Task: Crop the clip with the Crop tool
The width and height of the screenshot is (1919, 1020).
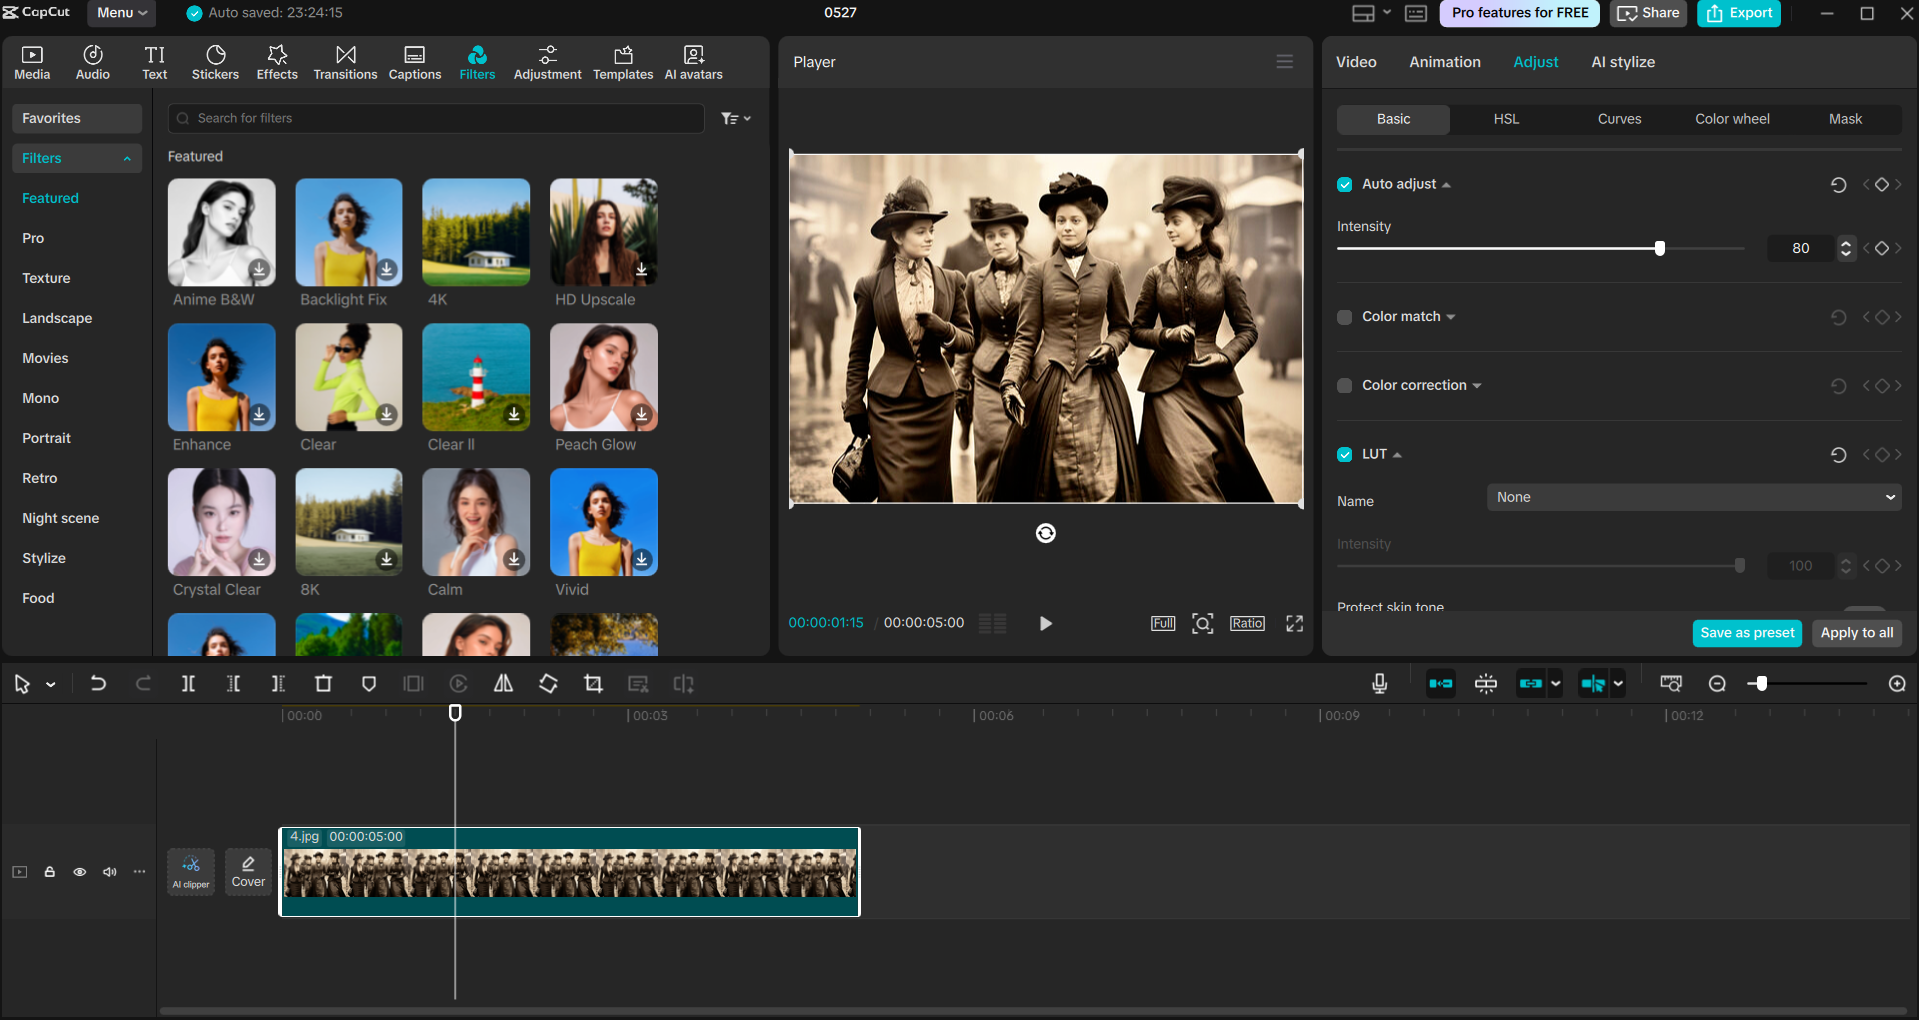Action: [x=593, y=684]
